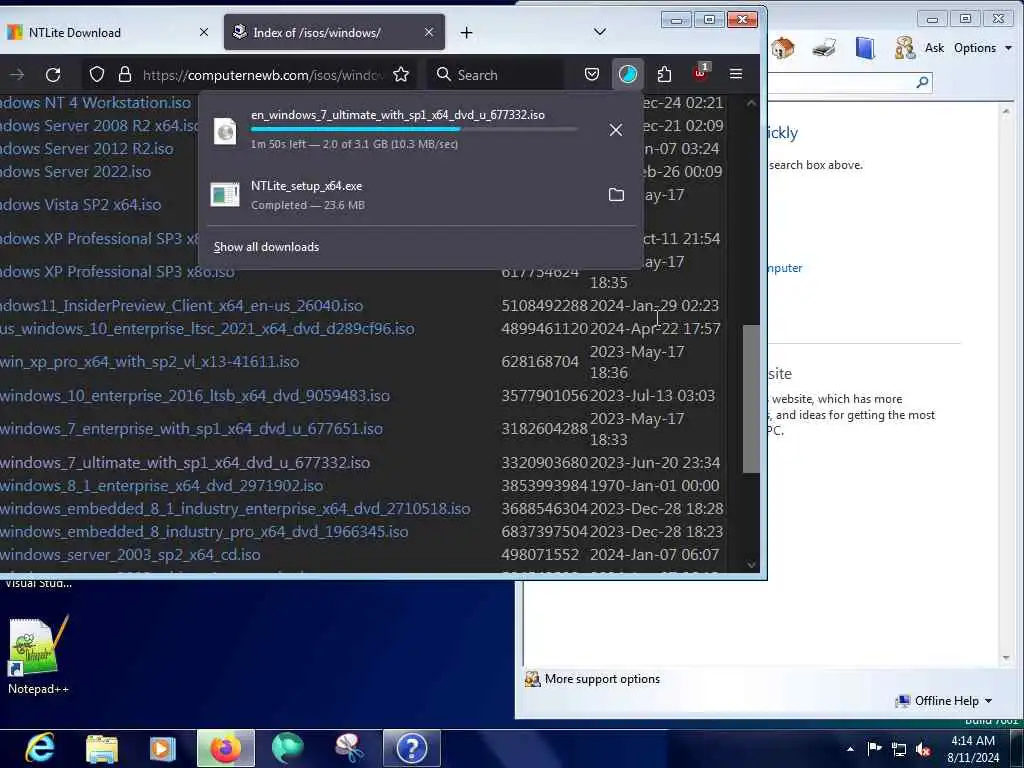Click windows_server_2003_sp2_x64_cd.iso link
This screenshot has width=1024, height=768.
(131, 554)
